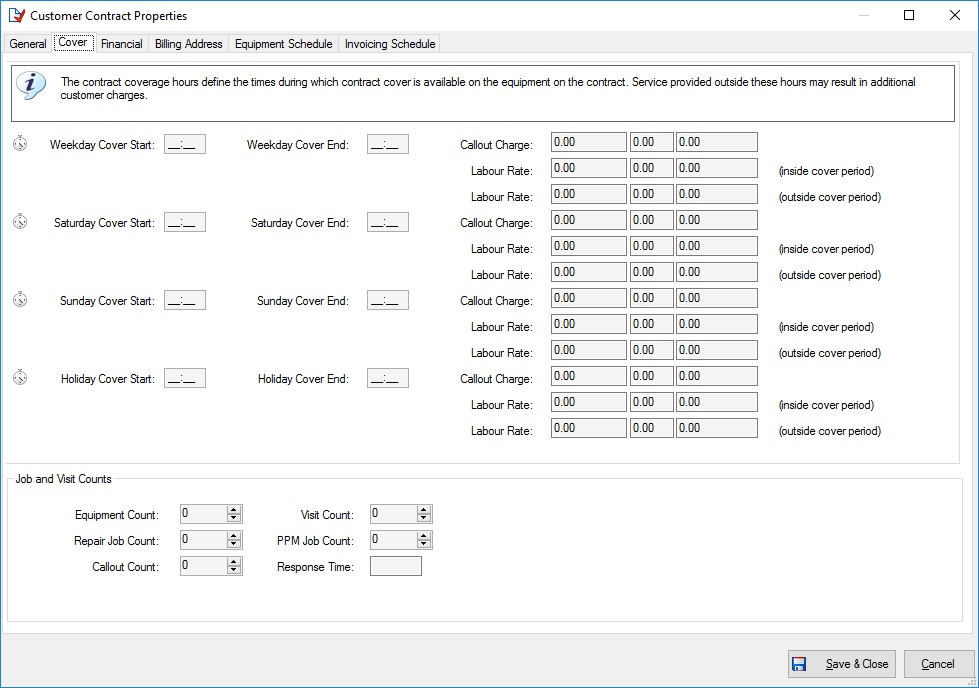Decrease the Repair Job Count value
The height and width of the screenshot is (688, 979).
[x=234, y=544]
